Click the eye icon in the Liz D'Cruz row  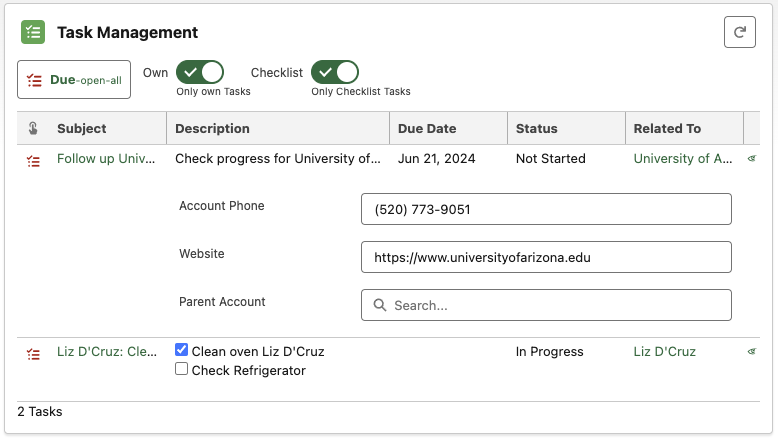click(x=752, y=351)
